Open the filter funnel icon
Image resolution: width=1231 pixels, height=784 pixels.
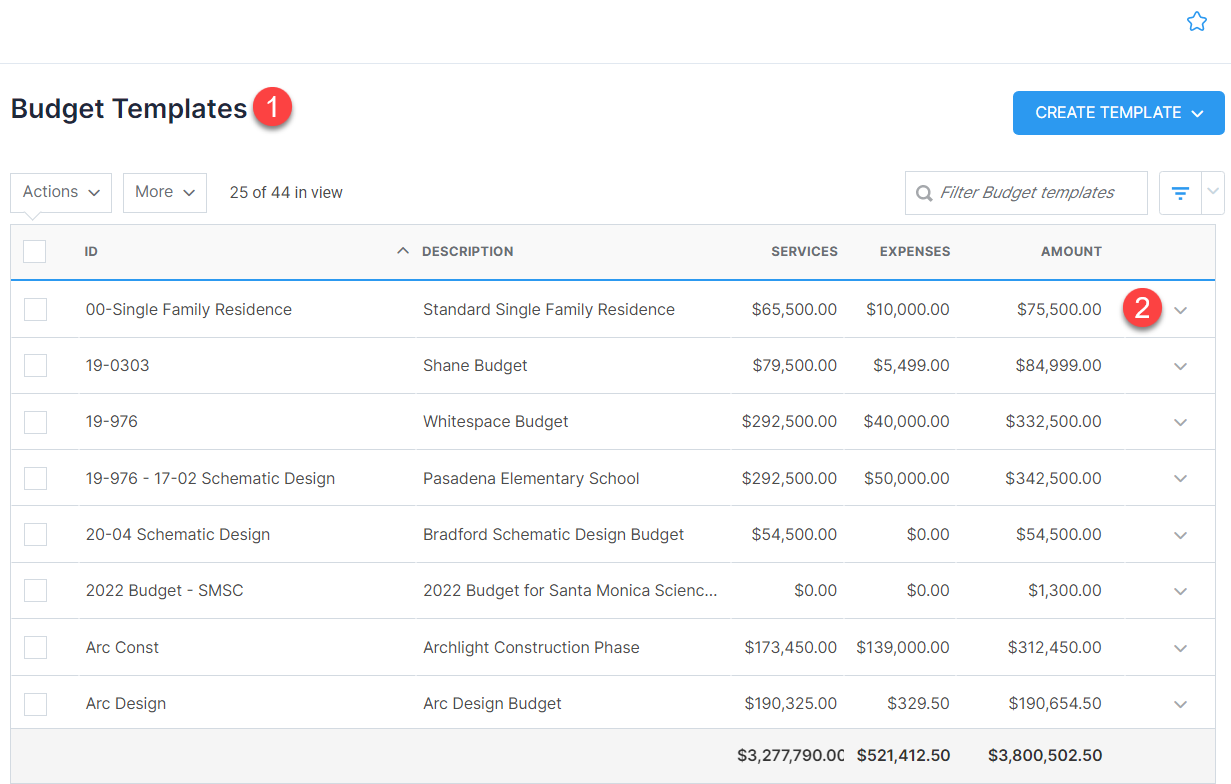click(1180, 192)
